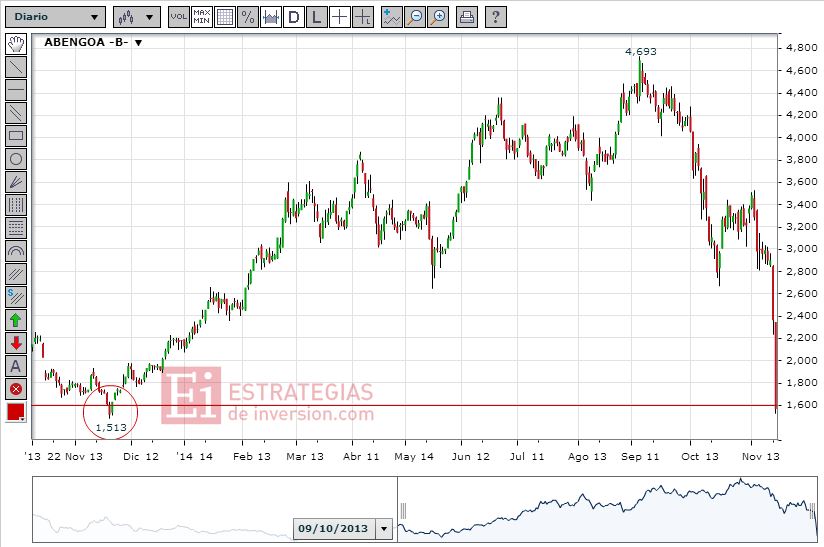Viewport: 824px width, 547px height.
Task: Select the S speed lines tool
Action: coord(16,297)
